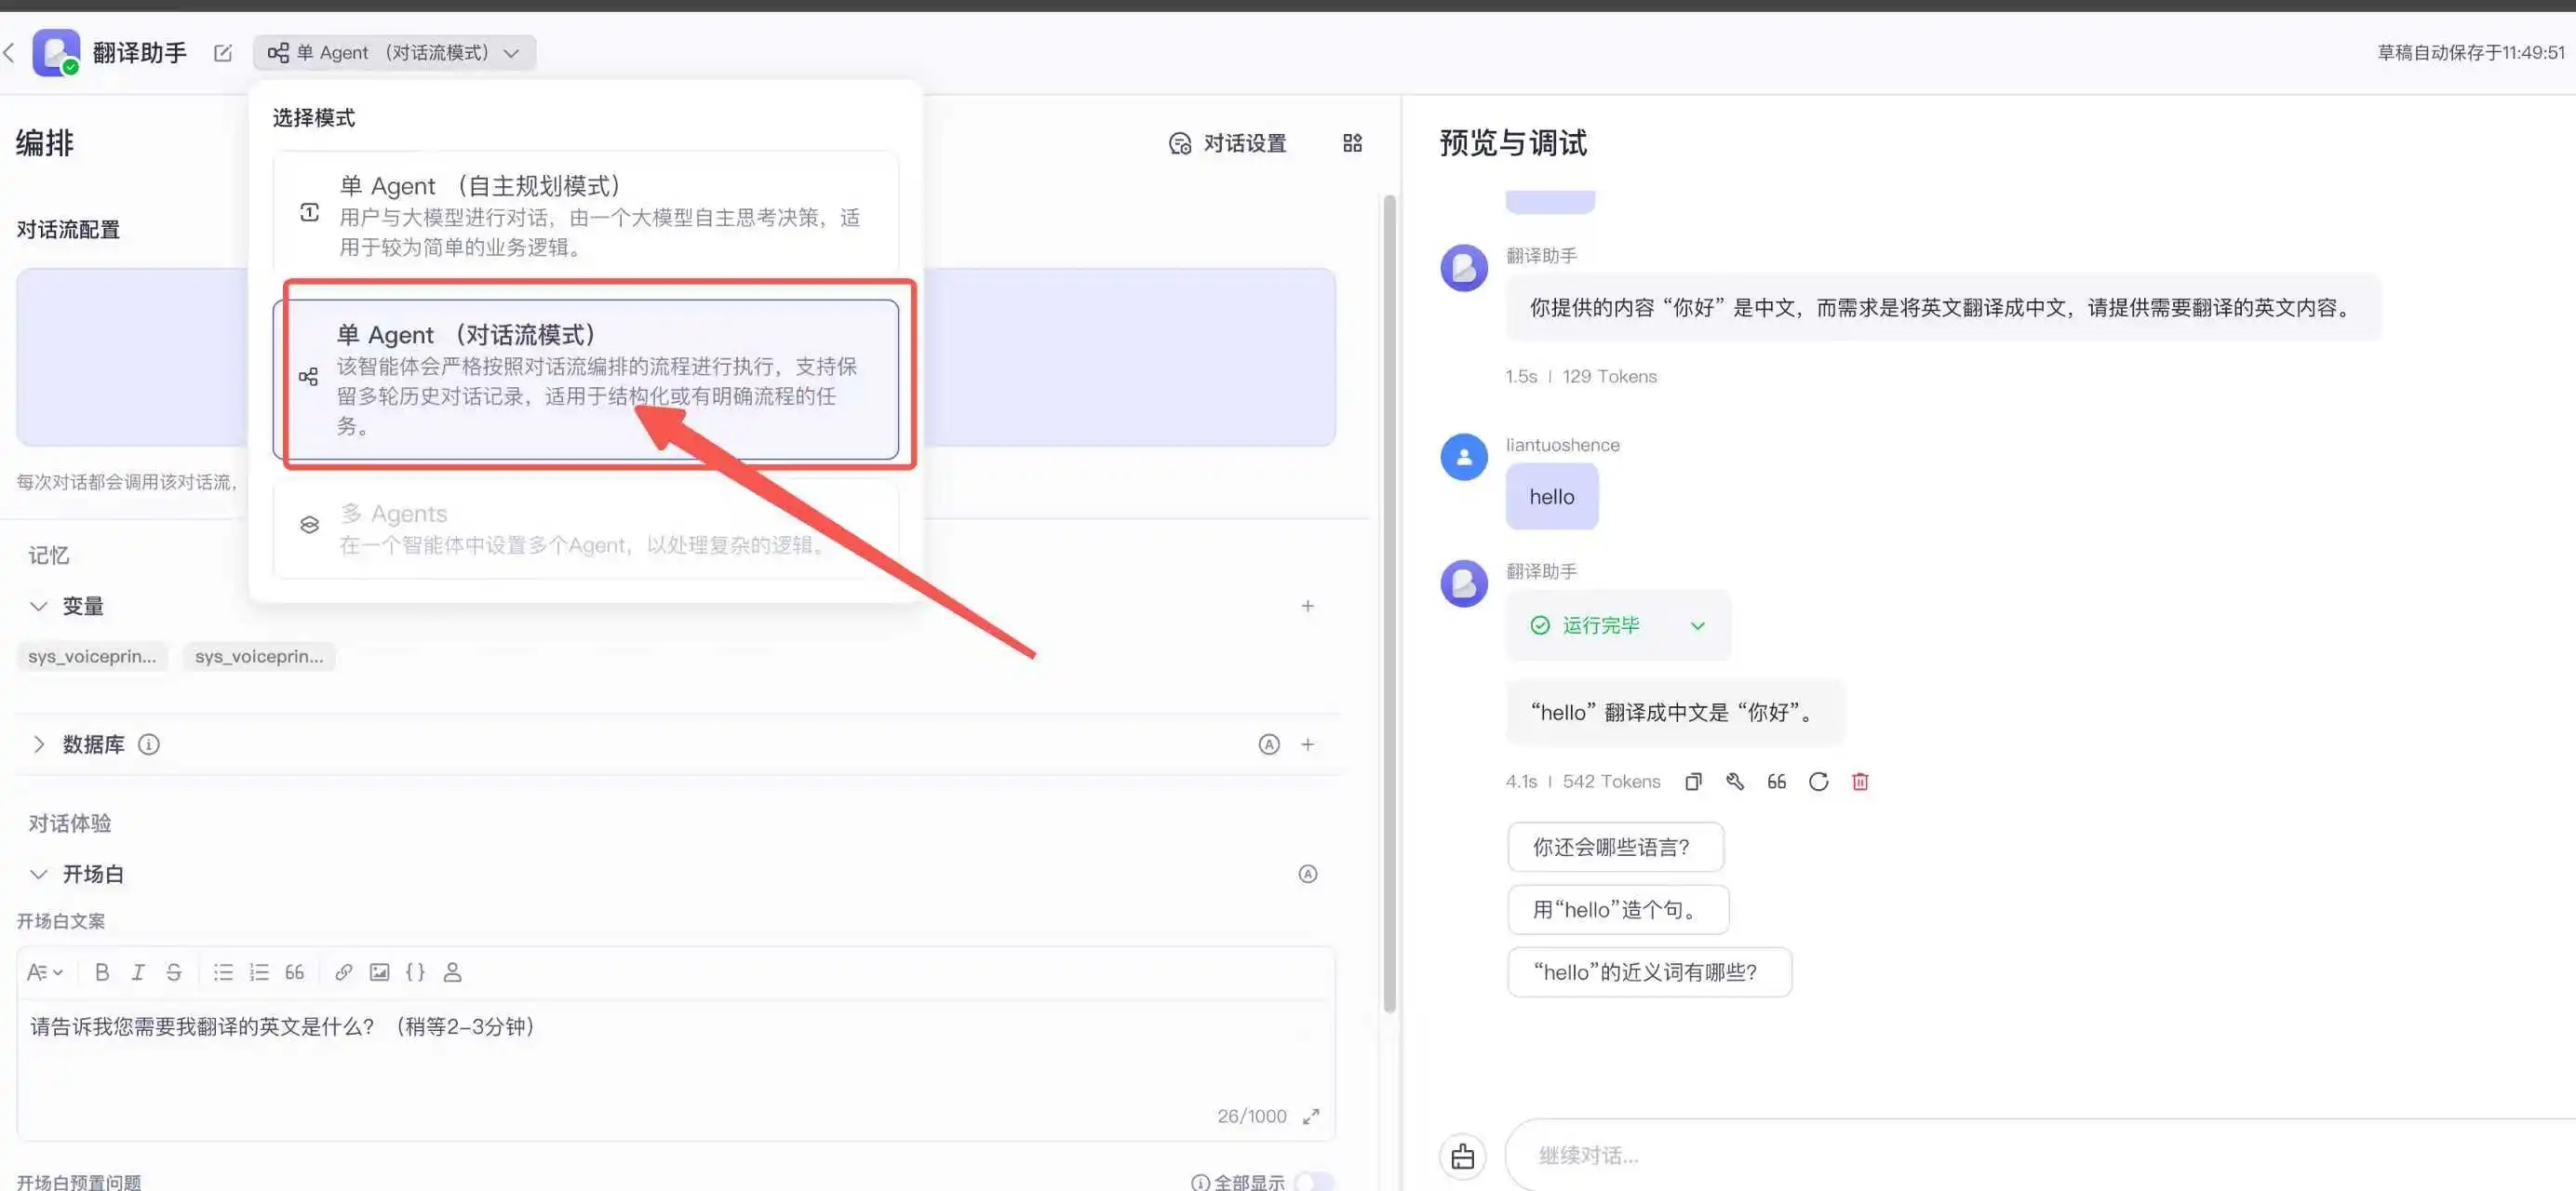
Task: Insert image with the editor image icon
Action: (x=379, y=972)
